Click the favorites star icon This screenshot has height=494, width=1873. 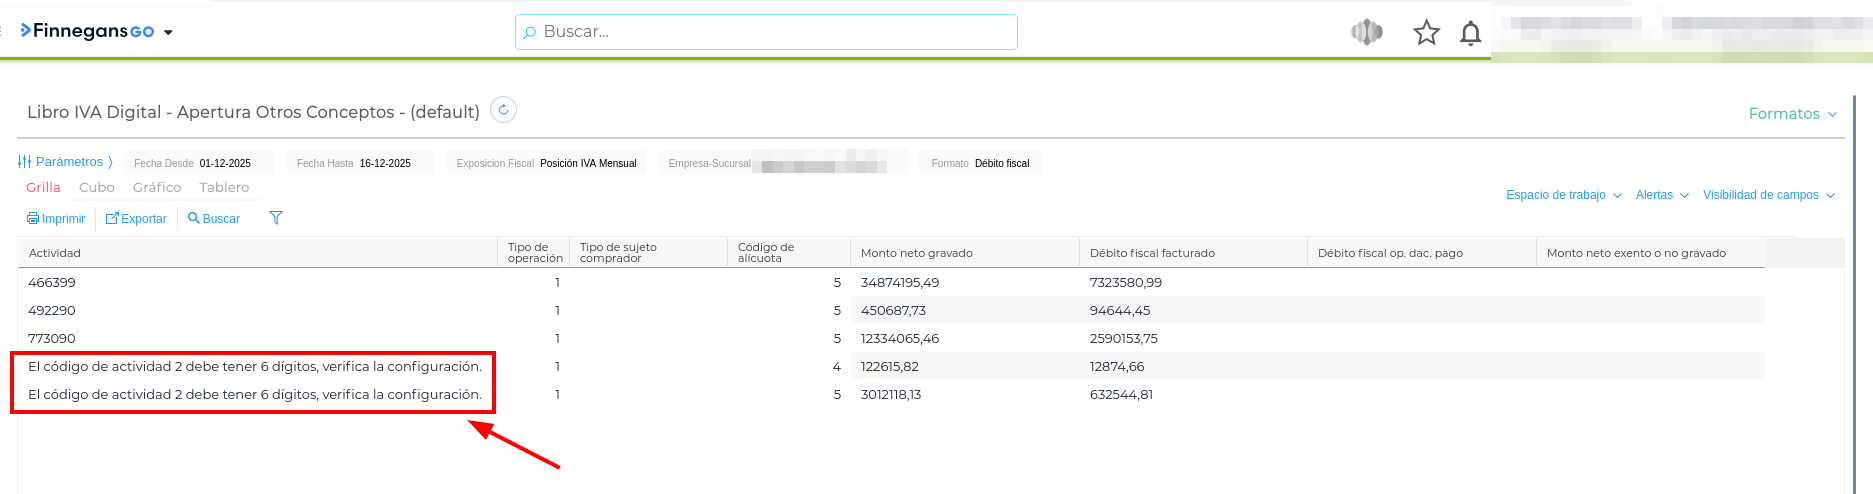click(x=1426, y=33)
